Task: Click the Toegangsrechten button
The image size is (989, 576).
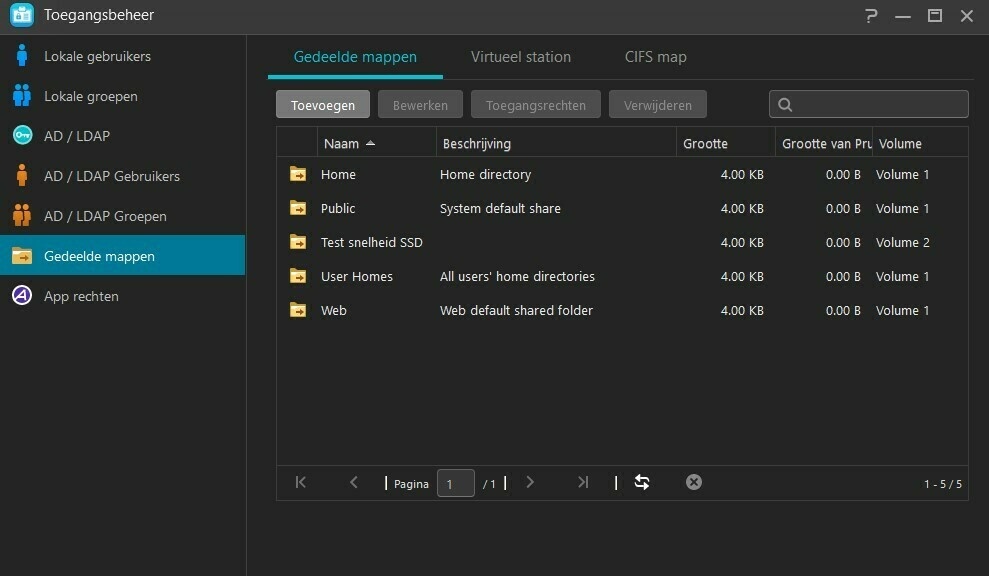Action: (535, 105)
